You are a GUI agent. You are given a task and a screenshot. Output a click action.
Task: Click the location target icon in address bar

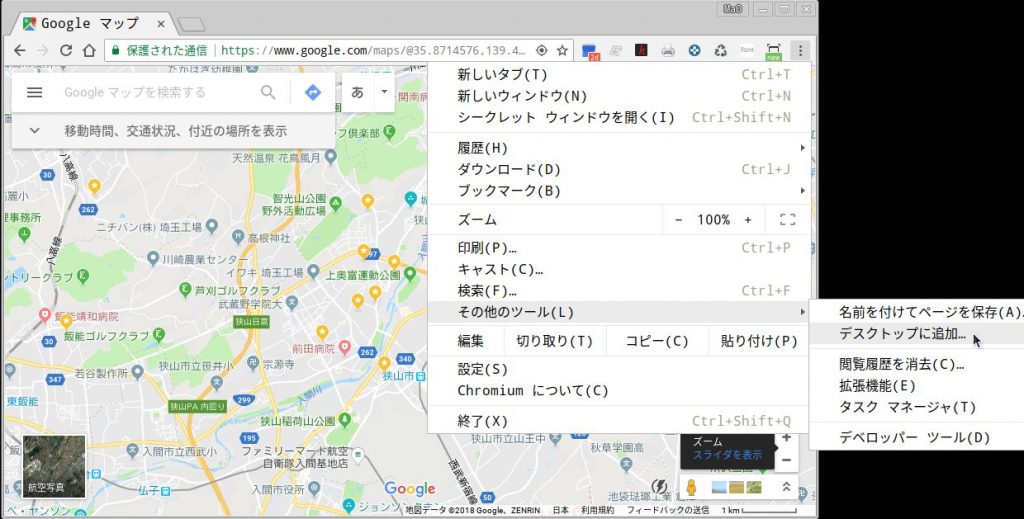point(541,50)
